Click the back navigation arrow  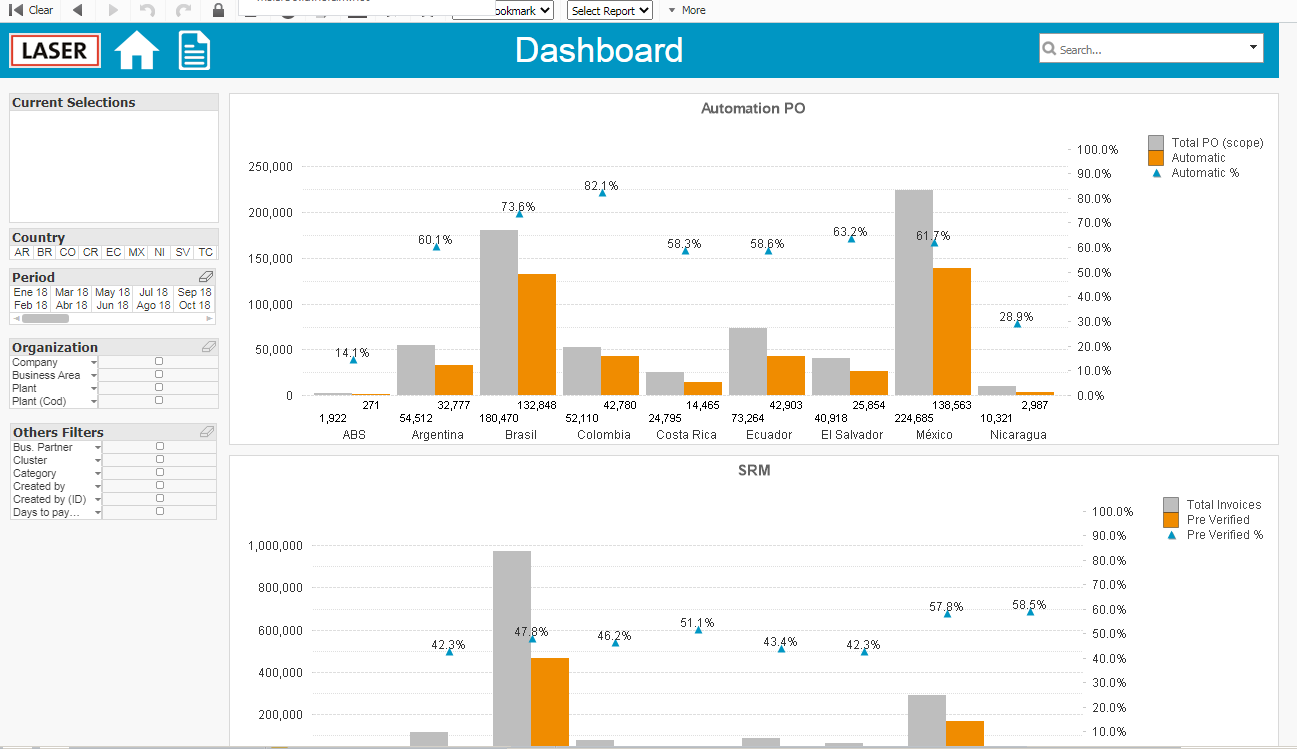(x=78, y=10)
